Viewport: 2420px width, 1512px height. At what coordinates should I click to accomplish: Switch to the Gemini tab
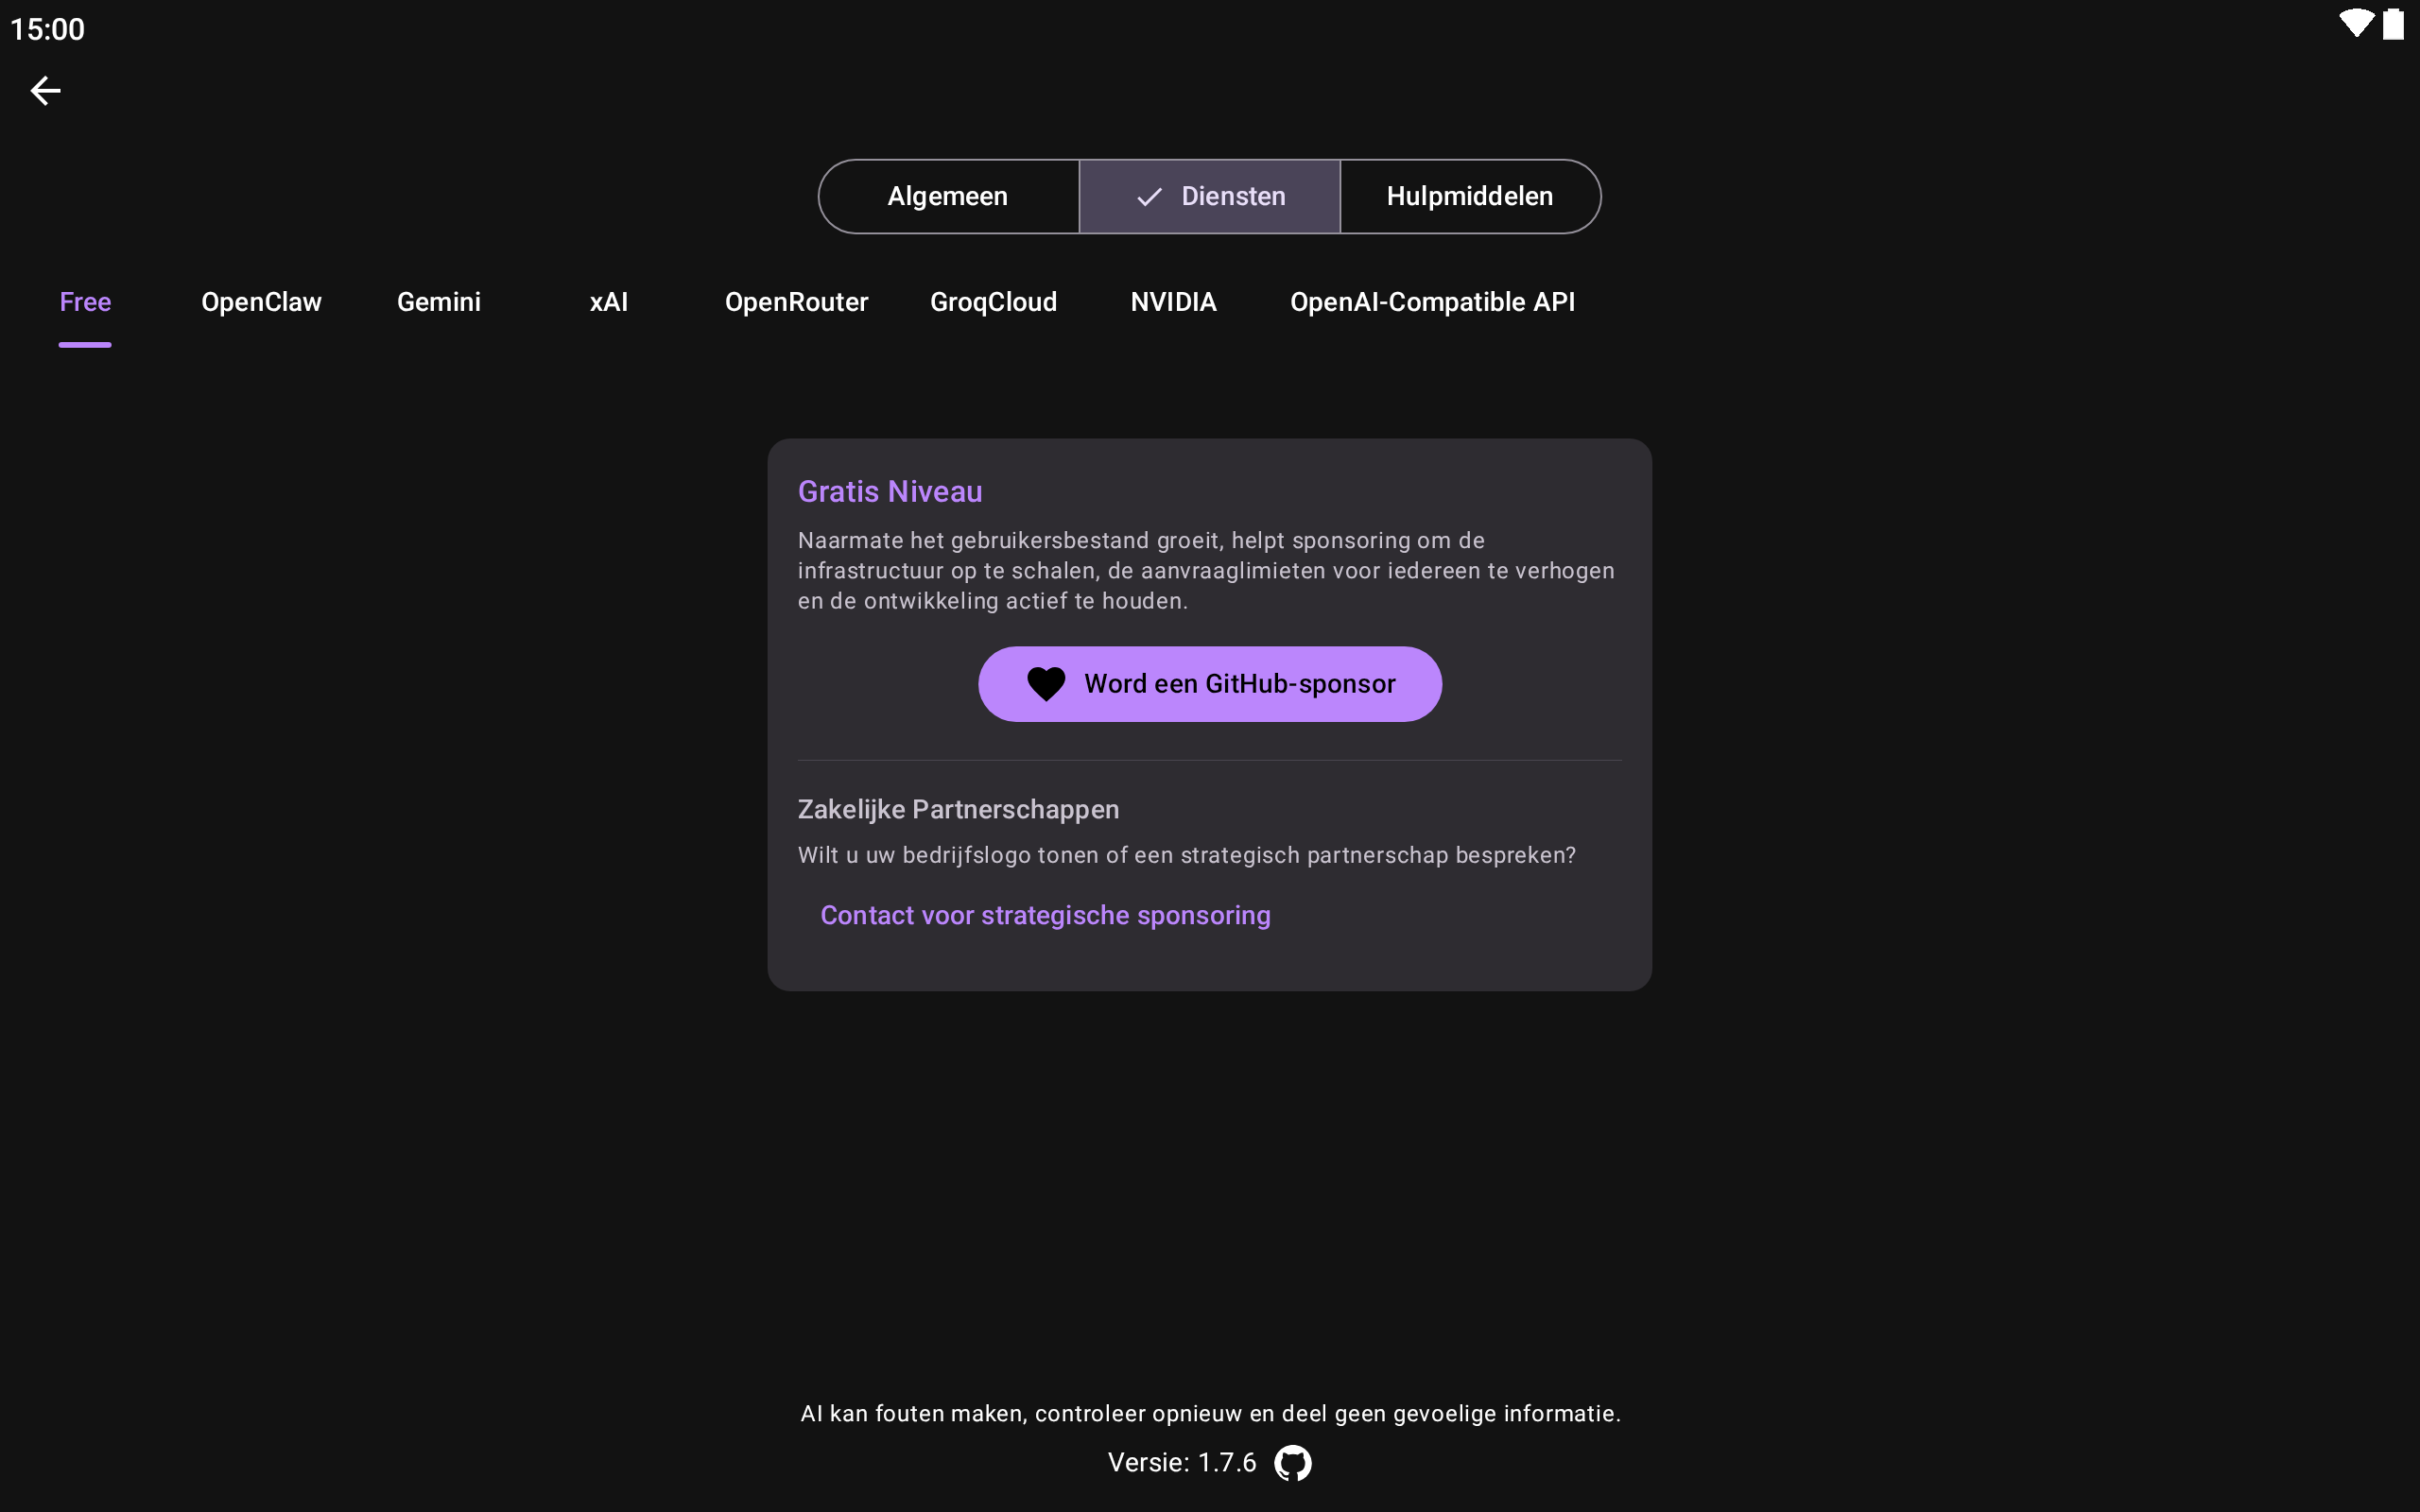438,302
